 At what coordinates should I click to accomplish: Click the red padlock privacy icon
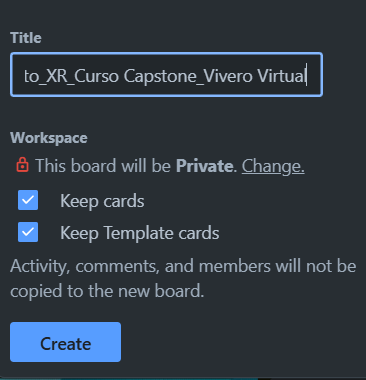click(x=22, y=165)
